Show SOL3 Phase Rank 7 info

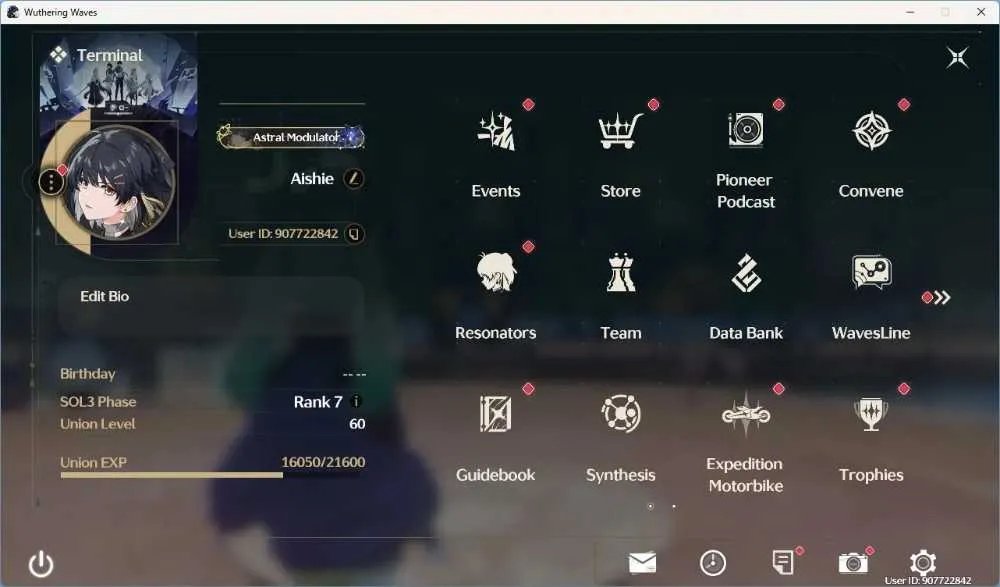click(x=357, y=401)
